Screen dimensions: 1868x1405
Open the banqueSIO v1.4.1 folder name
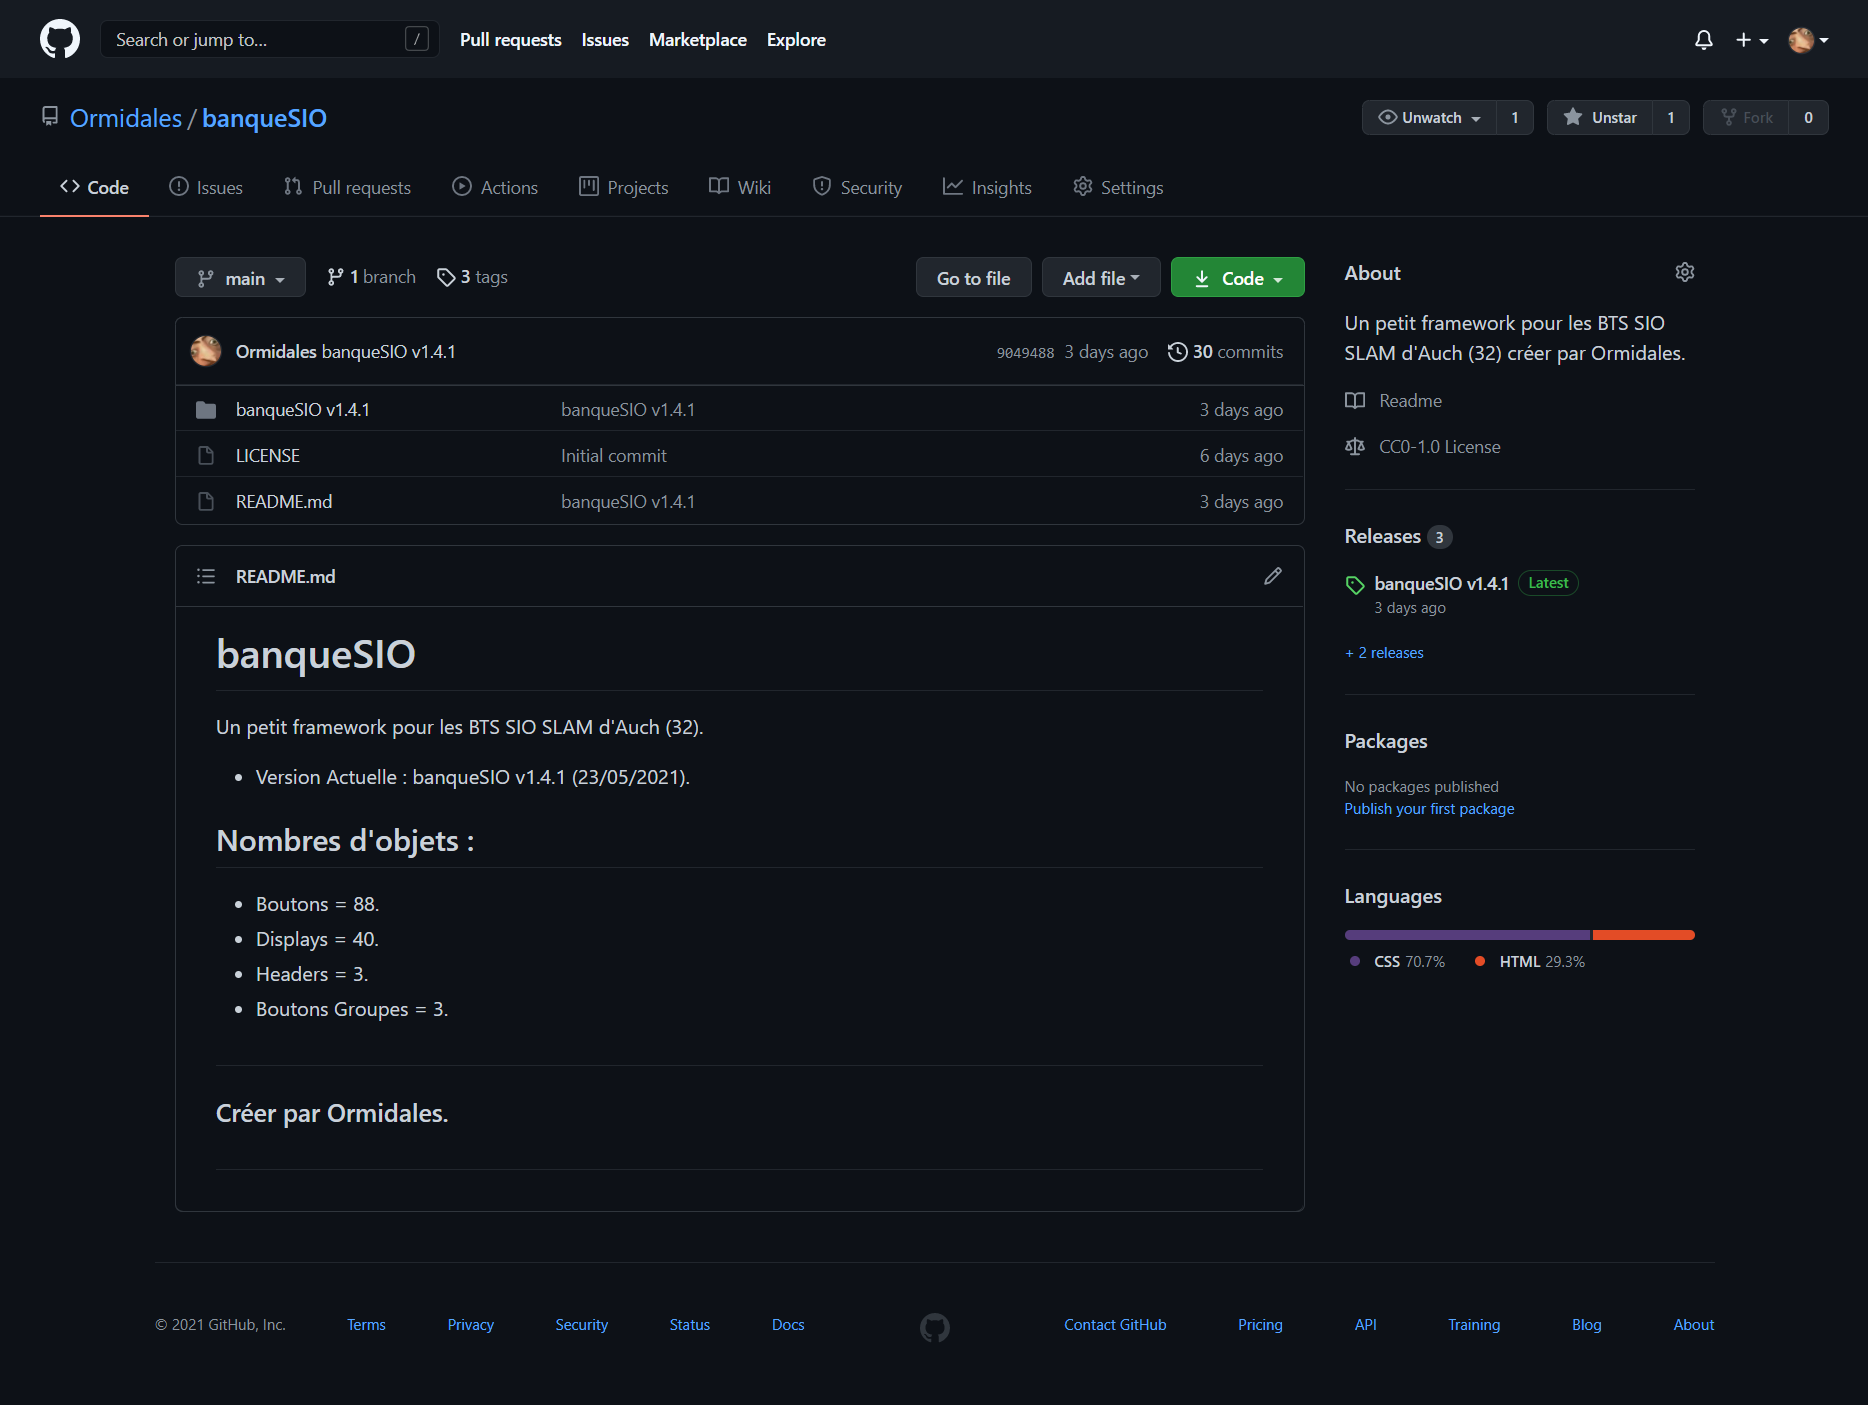coord(303,410)
